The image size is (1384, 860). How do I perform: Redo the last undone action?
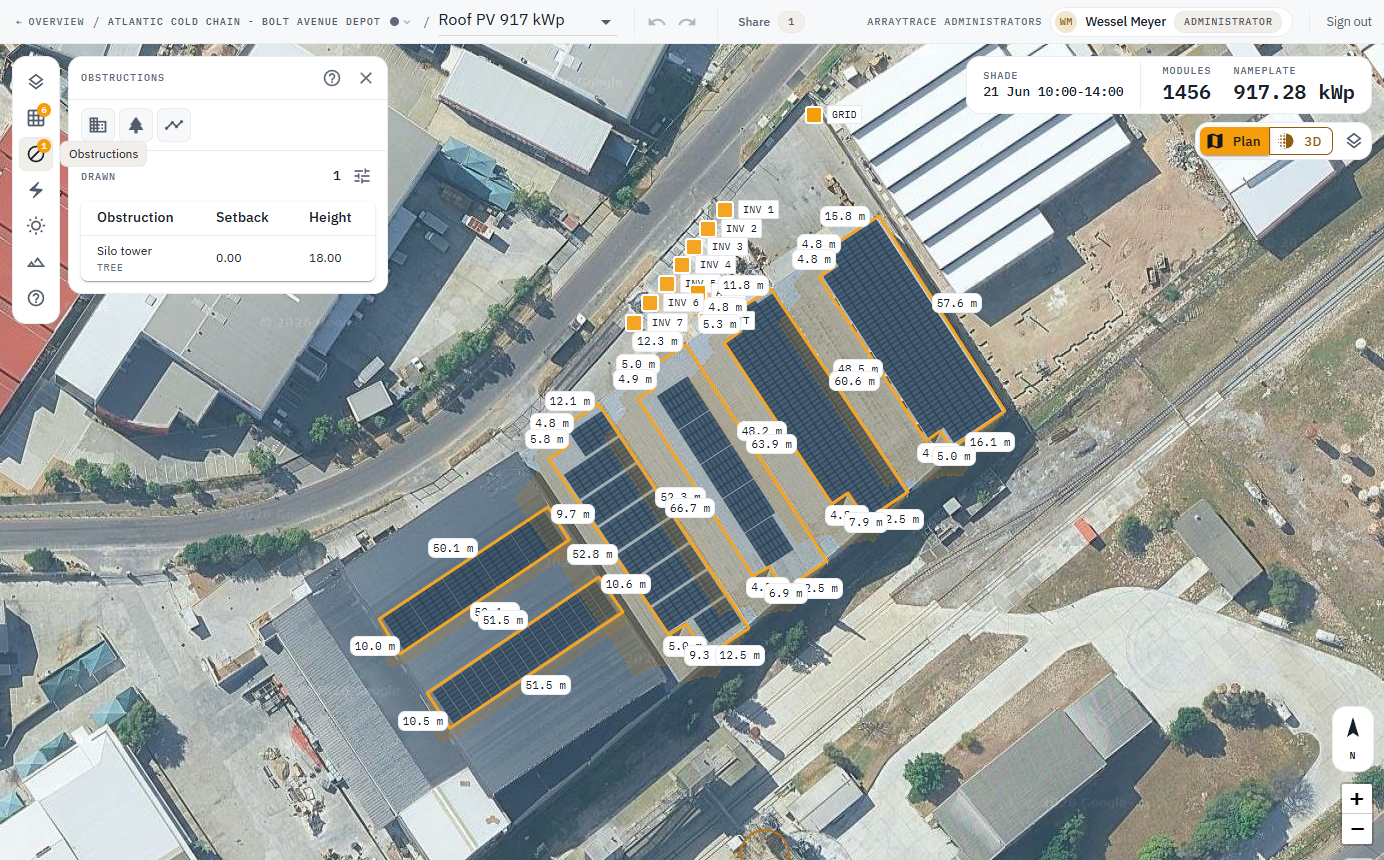(687, 22)
